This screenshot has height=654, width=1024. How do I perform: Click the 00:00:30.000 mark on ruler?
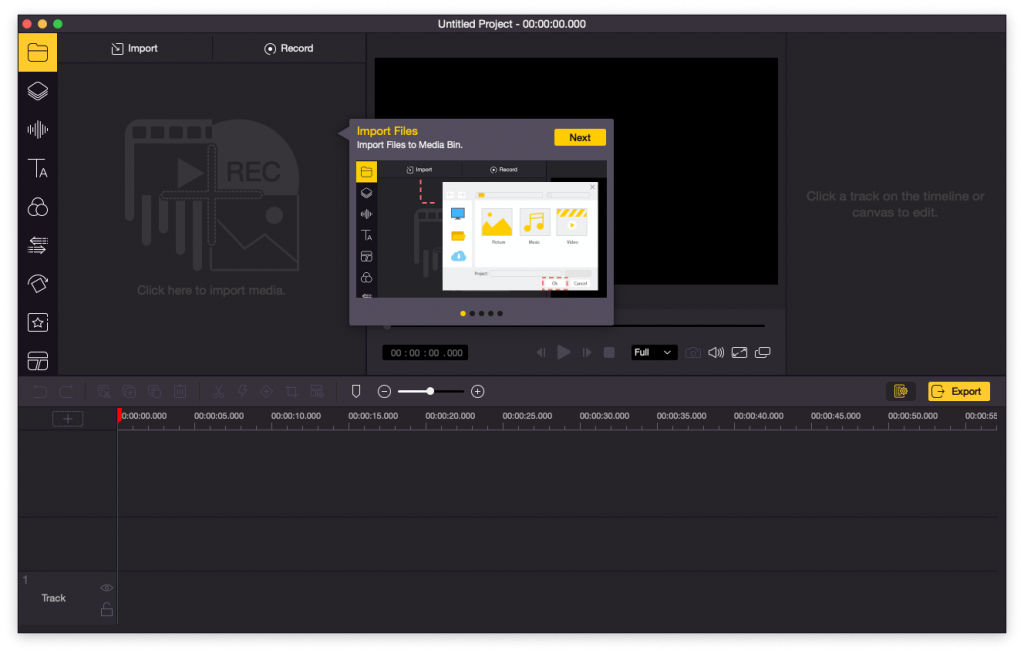(x=604, y=416)
